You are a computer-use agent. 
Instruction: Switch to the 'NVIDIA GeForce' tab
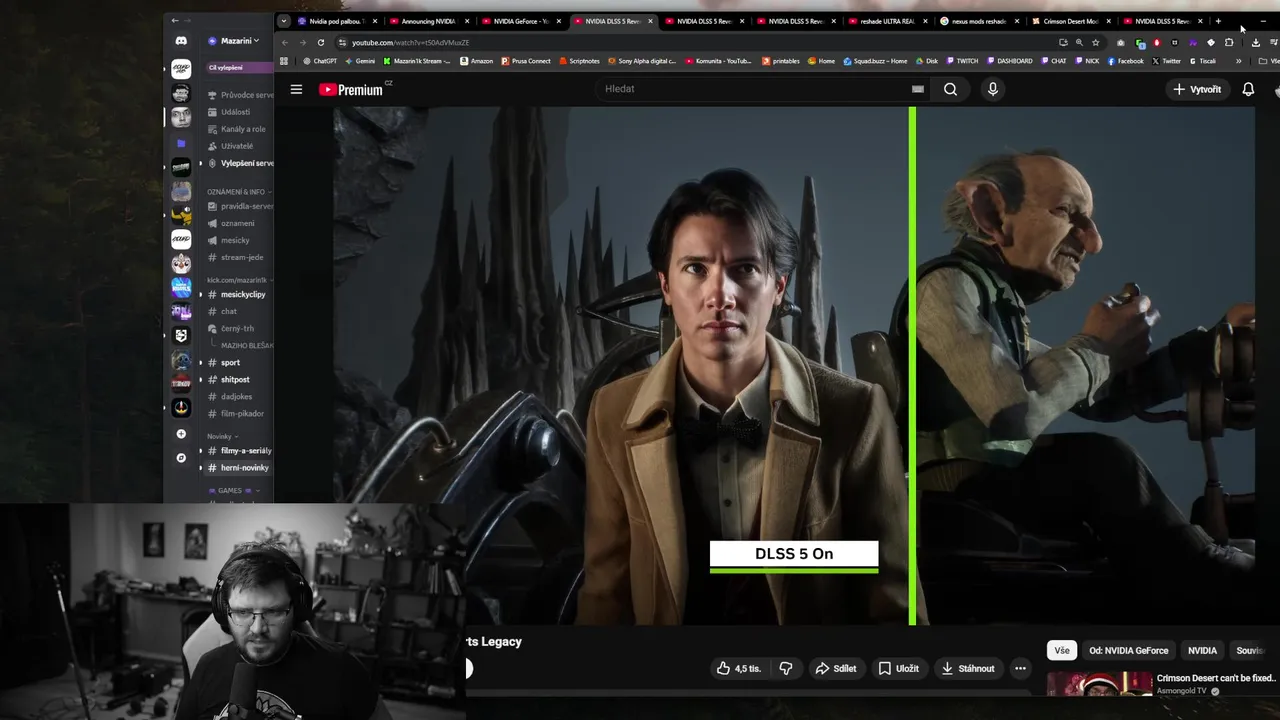pos(520,21)
